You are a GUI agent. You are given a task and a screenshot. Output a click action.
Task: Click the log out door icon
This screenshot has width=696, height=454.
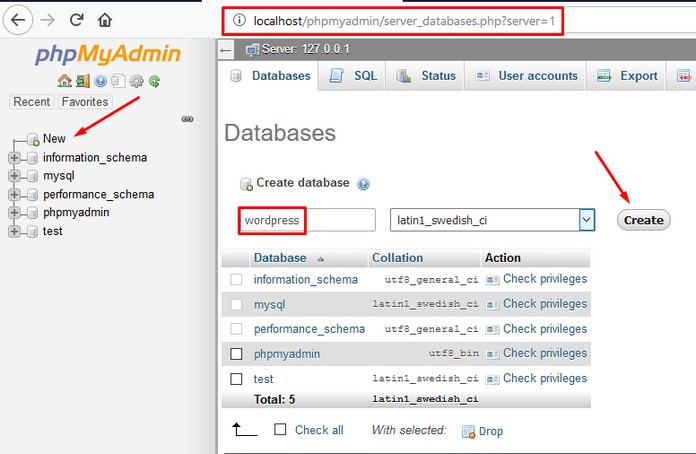pos(83,81)
